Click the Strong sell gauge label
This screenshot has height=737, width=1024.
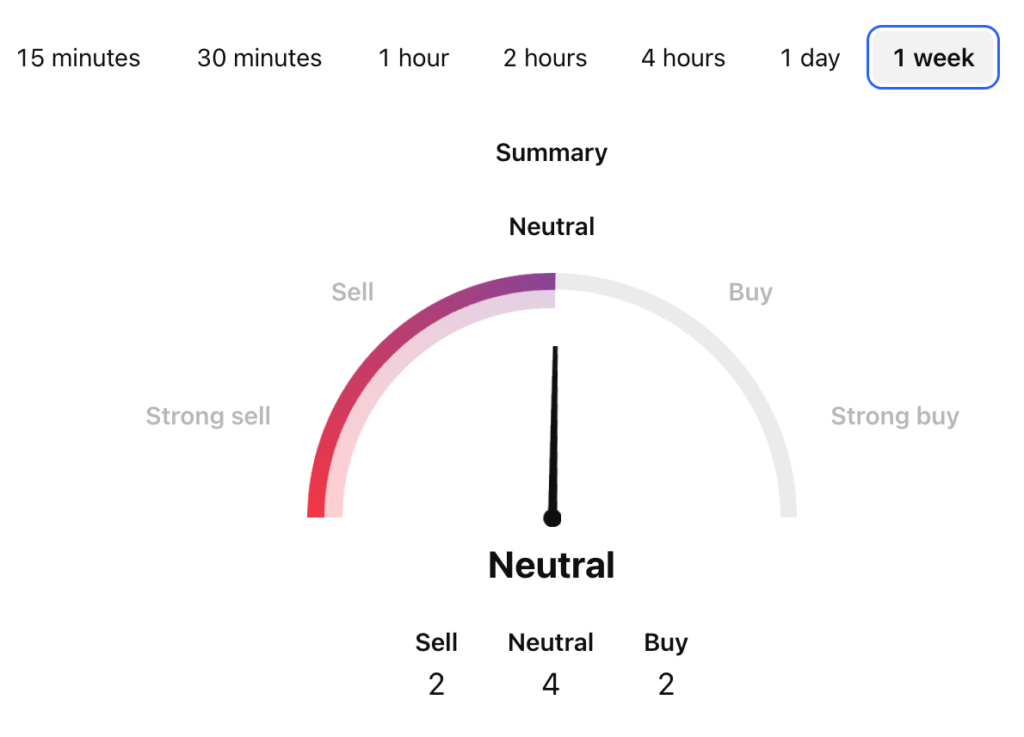(208, 416)
